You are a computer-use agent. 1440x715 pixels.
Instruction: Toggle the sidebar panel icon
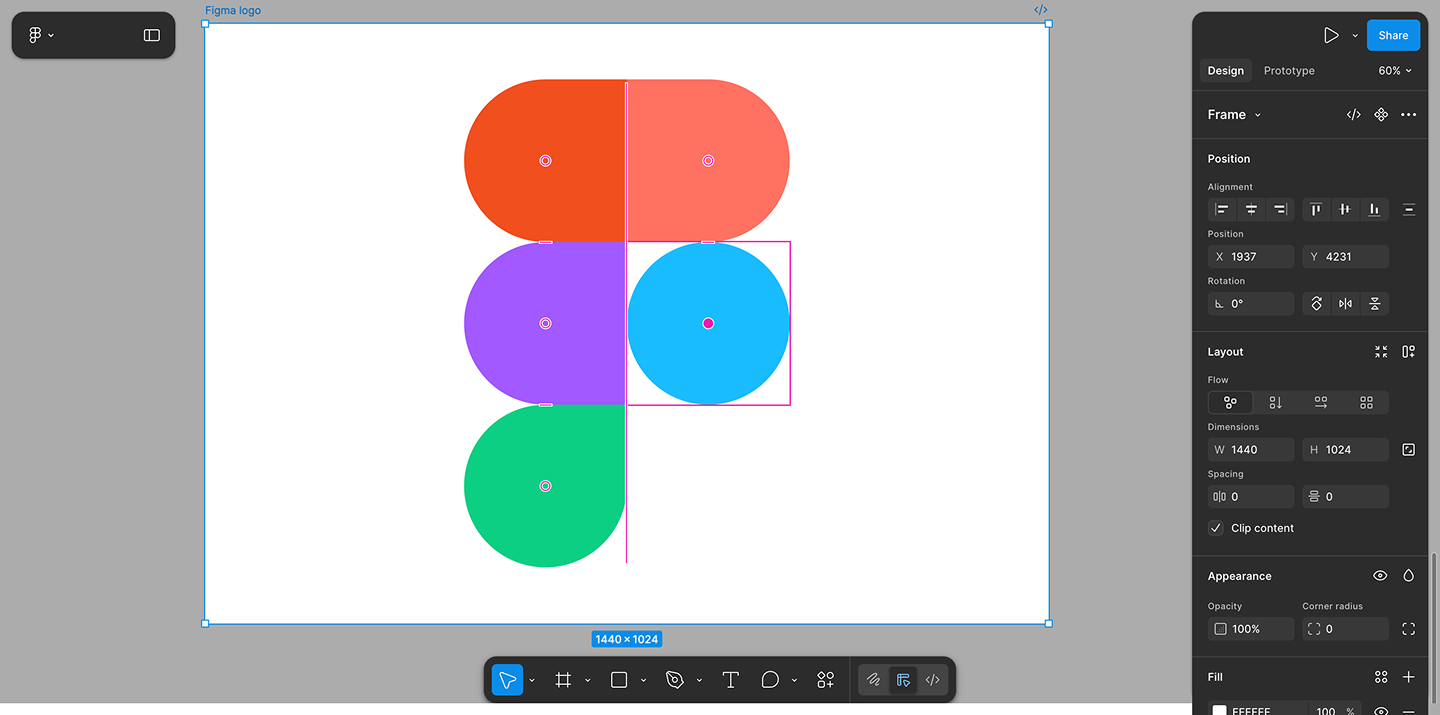click(x=152, y=35)
